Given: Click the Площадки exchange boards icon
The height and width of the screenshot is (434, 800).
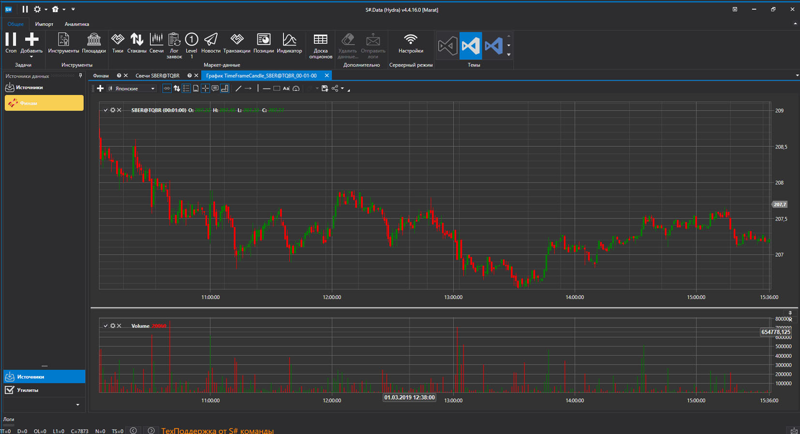Looking at the screenshot, I should (x=94, y=42).
